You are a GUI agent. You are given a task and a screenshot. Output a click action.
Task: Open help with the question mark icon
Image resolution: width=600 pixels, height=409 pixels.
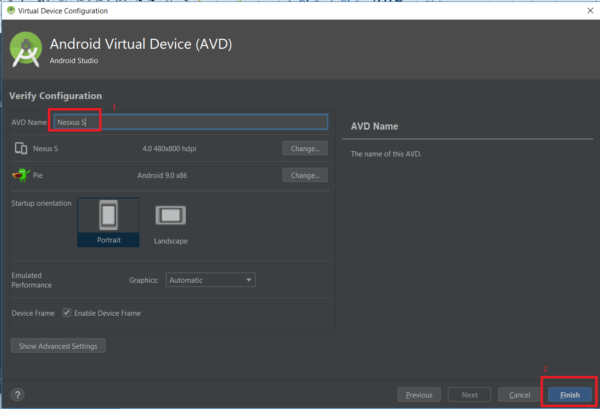pos(18,394)
